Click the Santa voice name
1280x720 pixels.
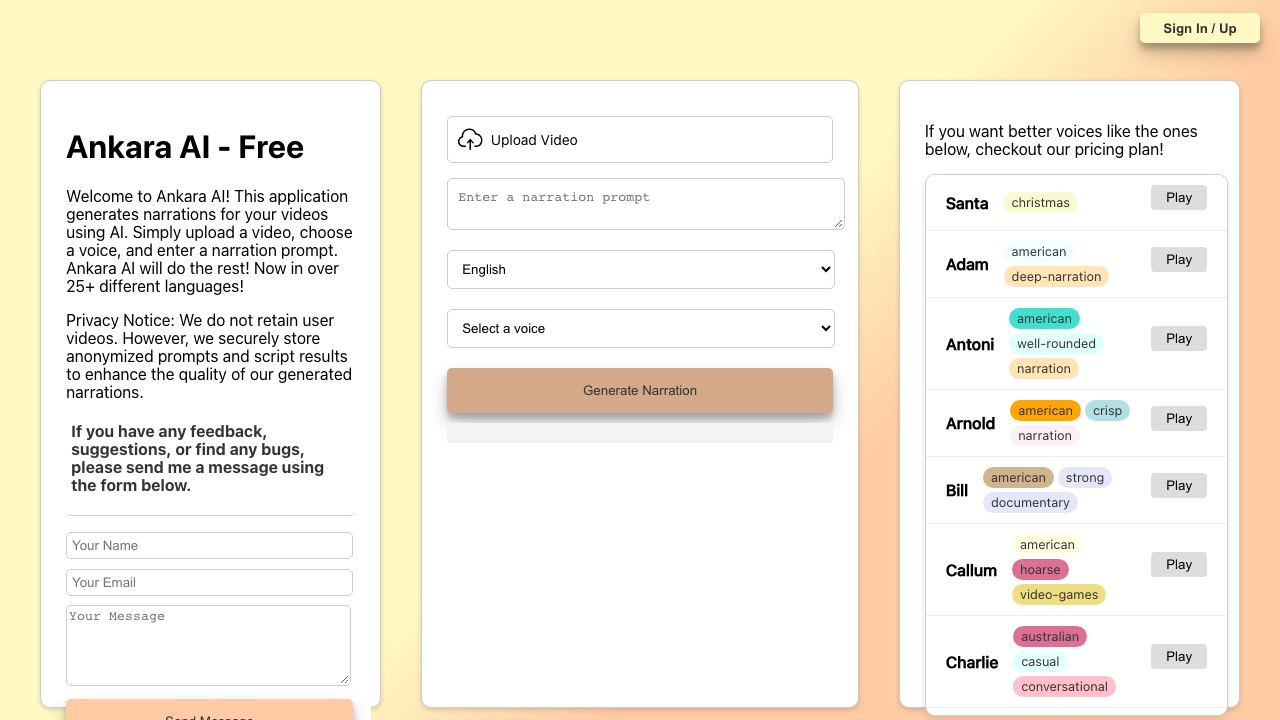click(x=967, y=203)
